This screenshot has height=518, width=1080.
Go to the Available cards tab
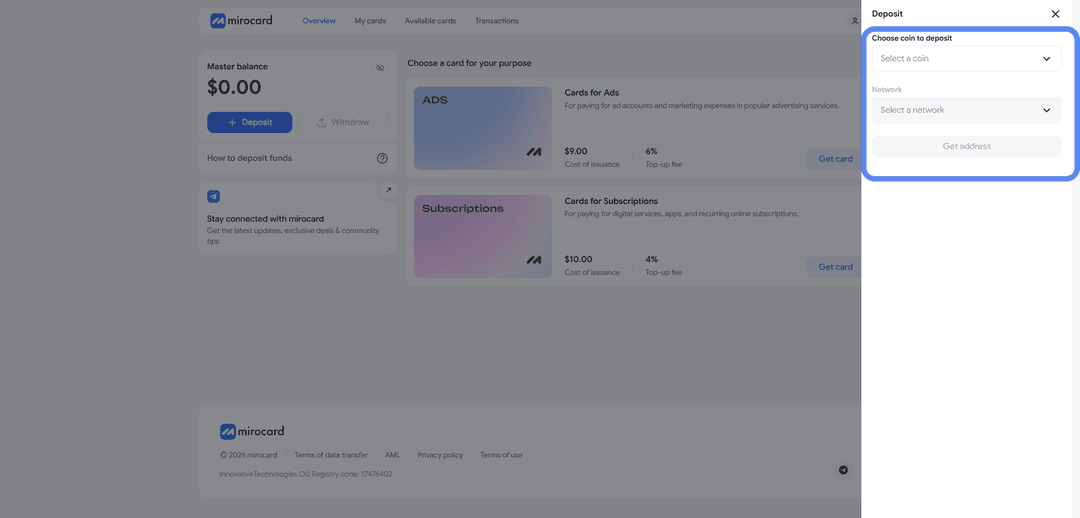point(430,21)
